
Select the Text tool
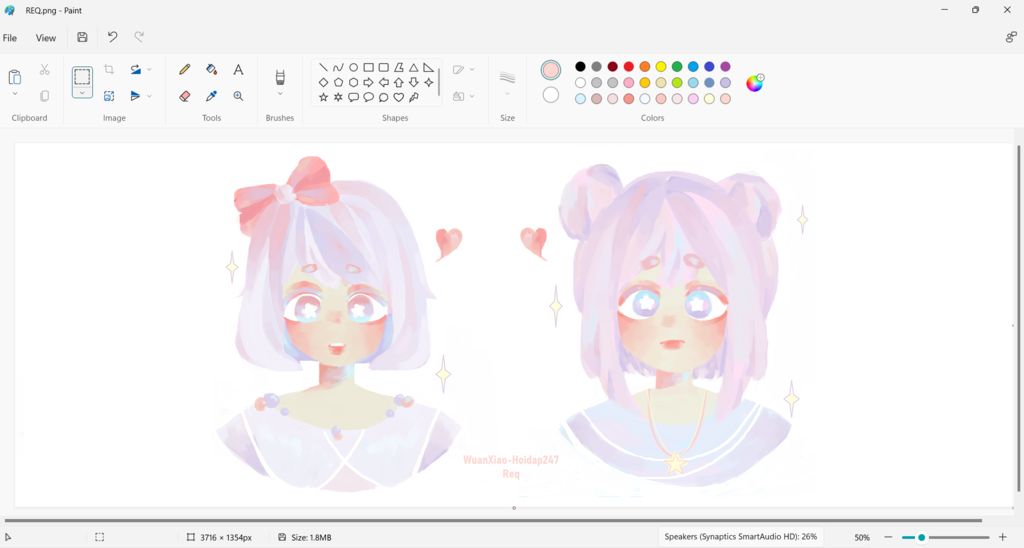click(x=238, y=69)
